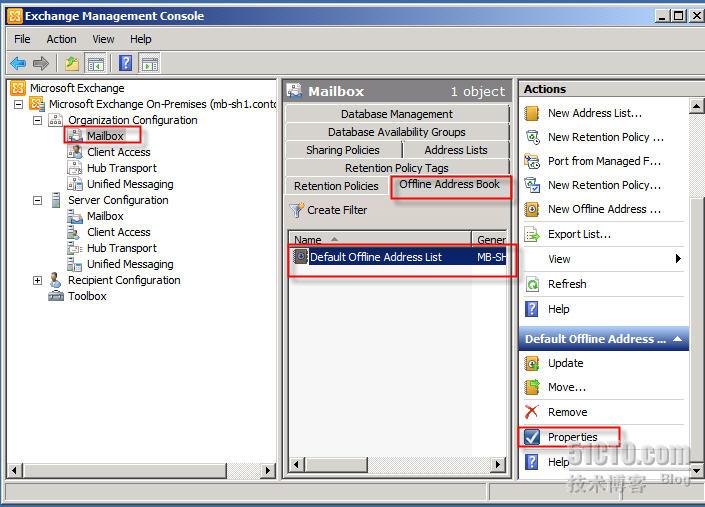Viewport: 705px width, 507px height.
Task: Click the Properties checkmark icon
Action: (x=532, y=437)
